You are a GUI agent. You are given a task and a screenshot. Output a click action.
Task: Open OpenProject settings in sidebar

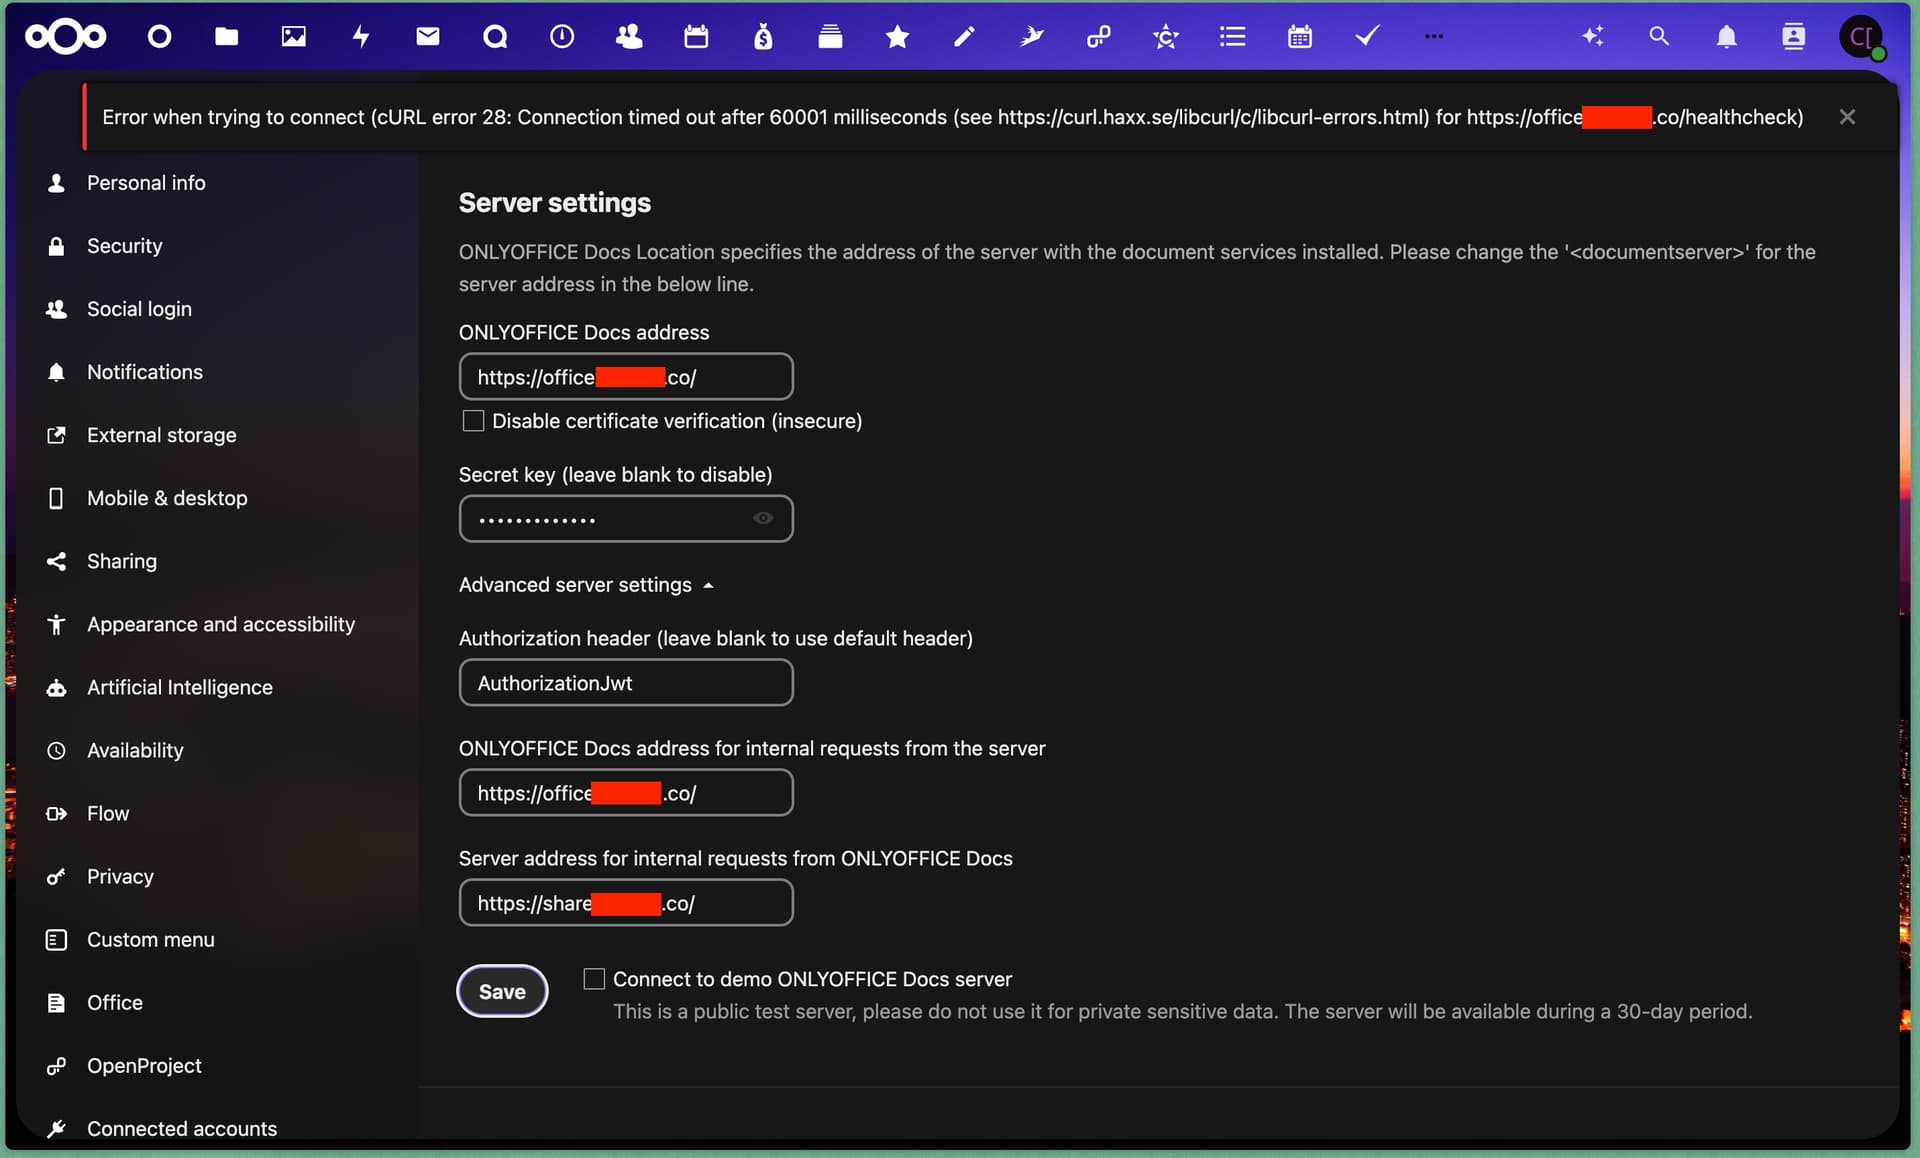pyautogui.click(x=144, y=1066)
